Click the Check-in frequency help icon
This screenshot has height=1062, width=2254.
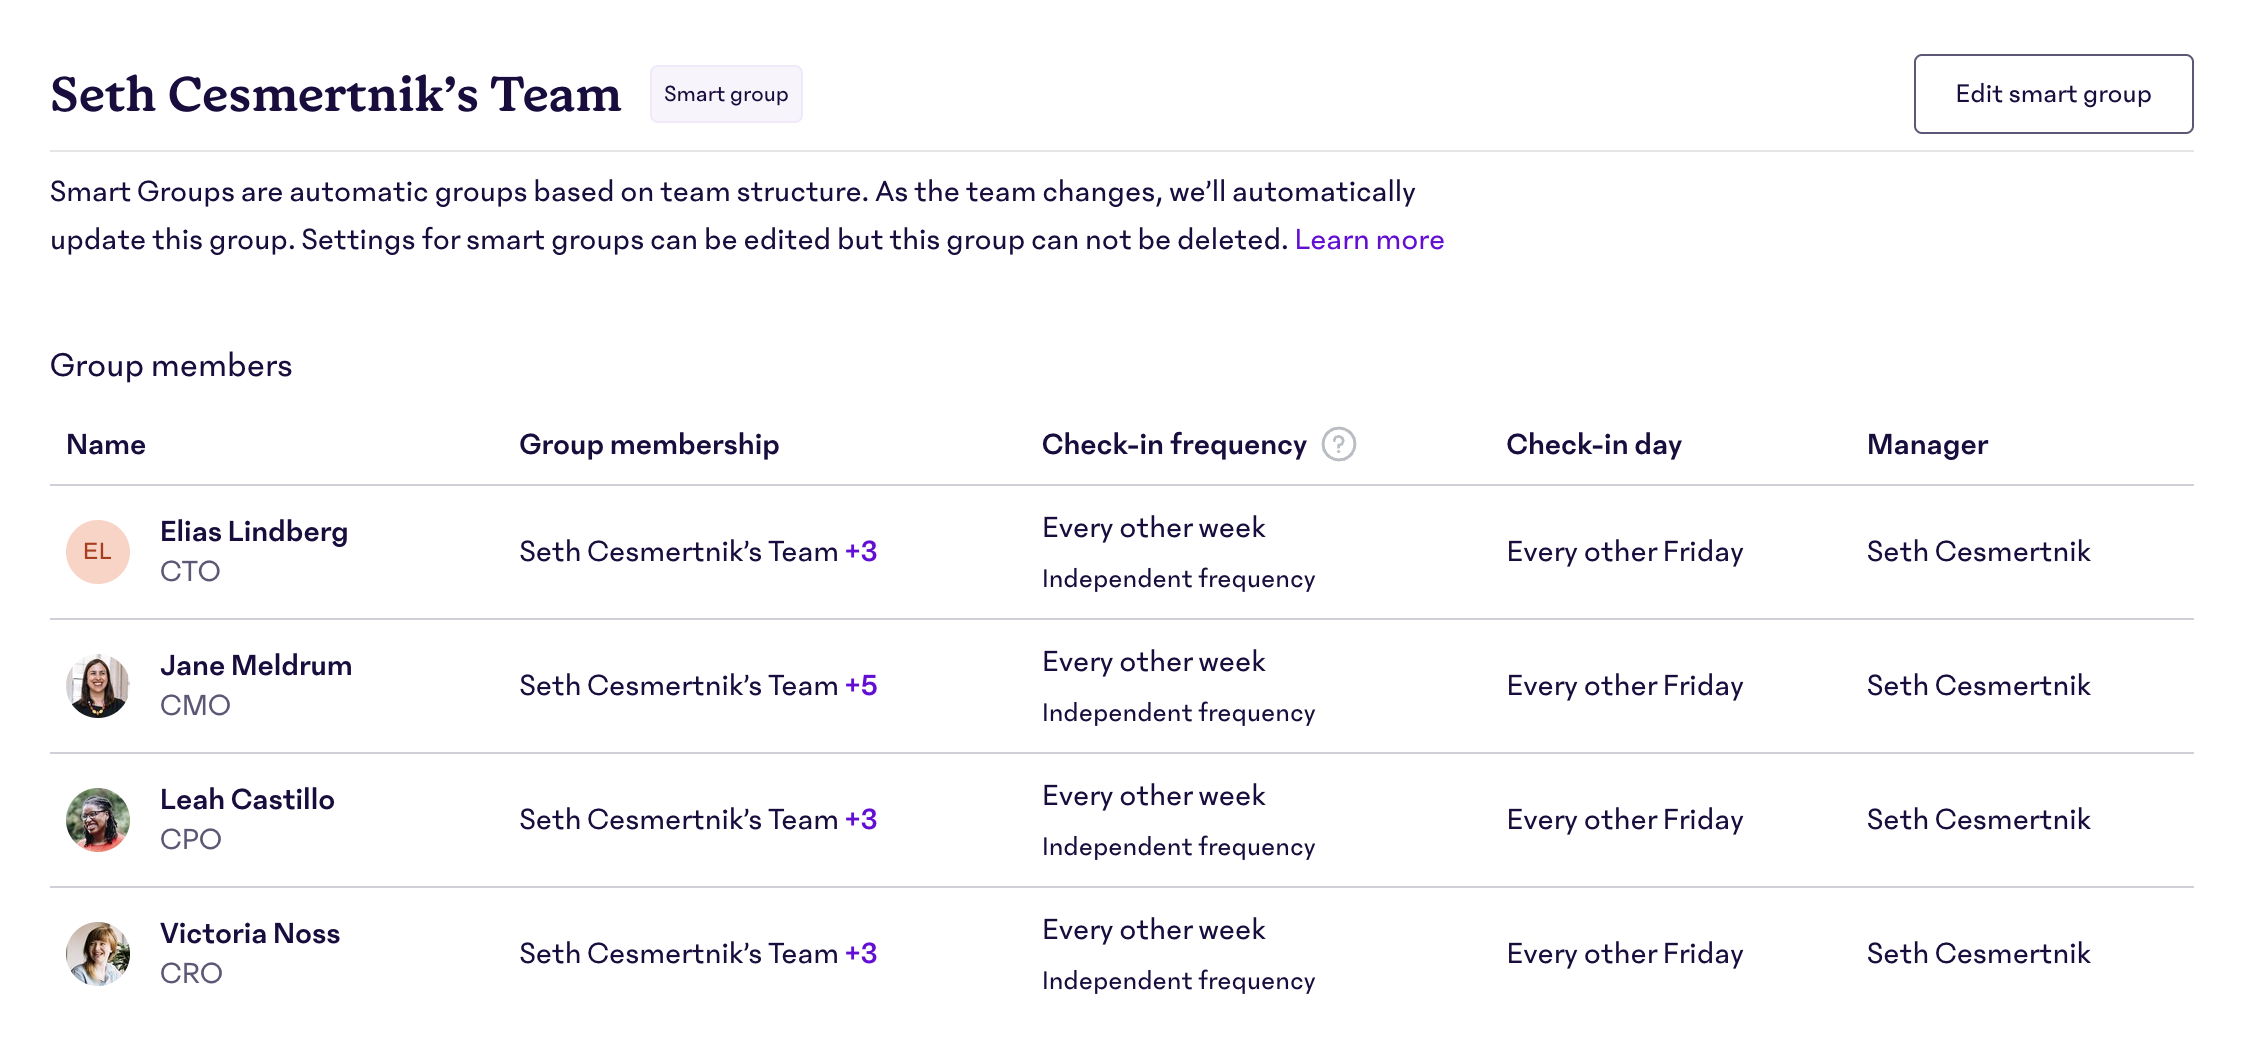tap(1338, 444)
